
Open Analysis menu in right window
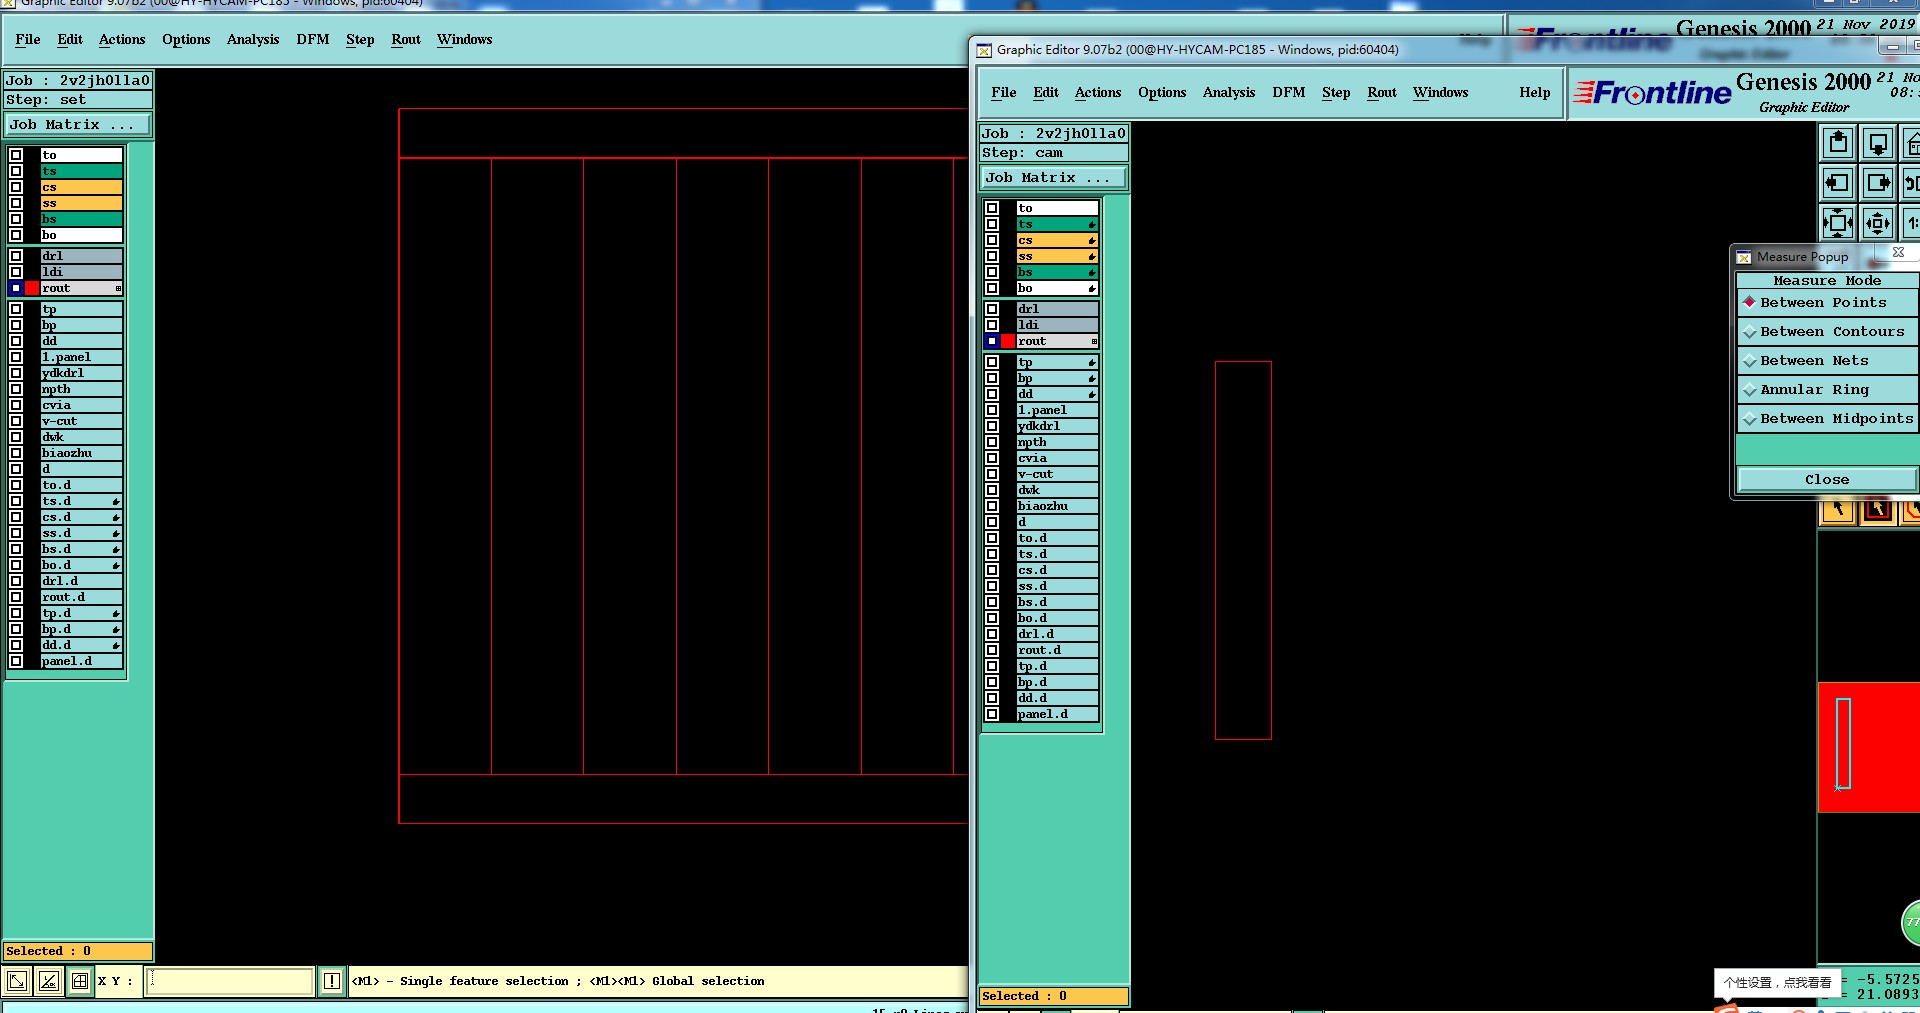point(1229,92)
